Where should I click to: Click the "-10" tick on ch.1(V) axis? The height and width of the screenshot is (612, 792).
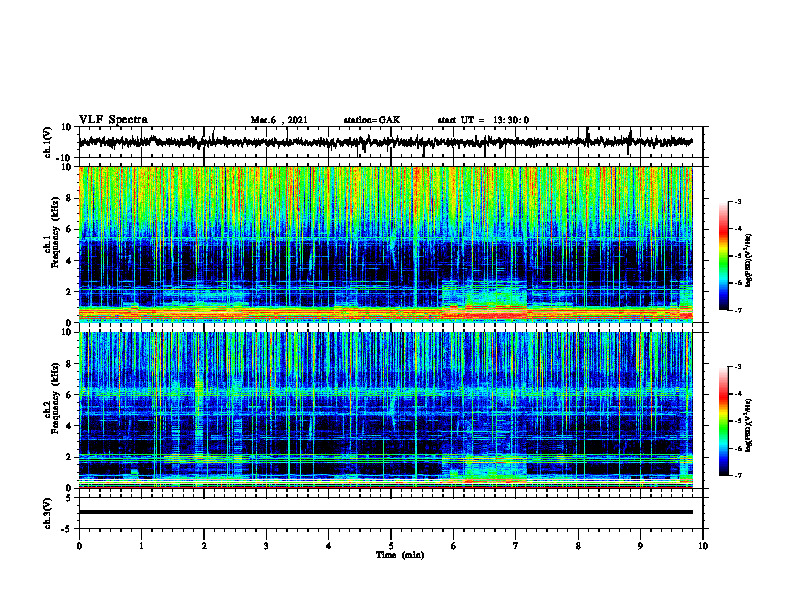coord(65,158)
